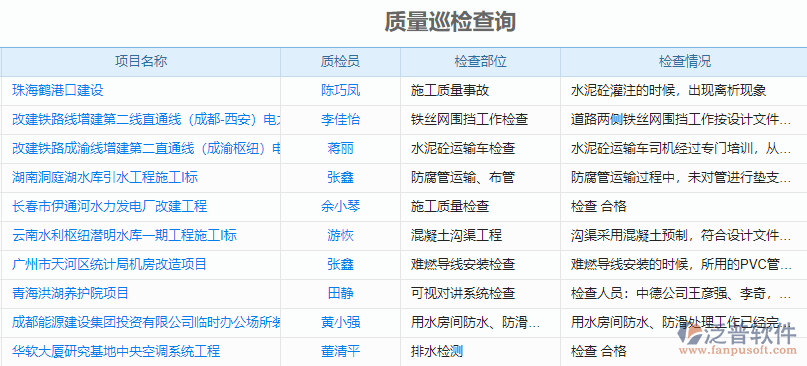
Task: Open project link 改建铁路线增建第二线直通线（成都-西安）
Action: tap(146, 120)
